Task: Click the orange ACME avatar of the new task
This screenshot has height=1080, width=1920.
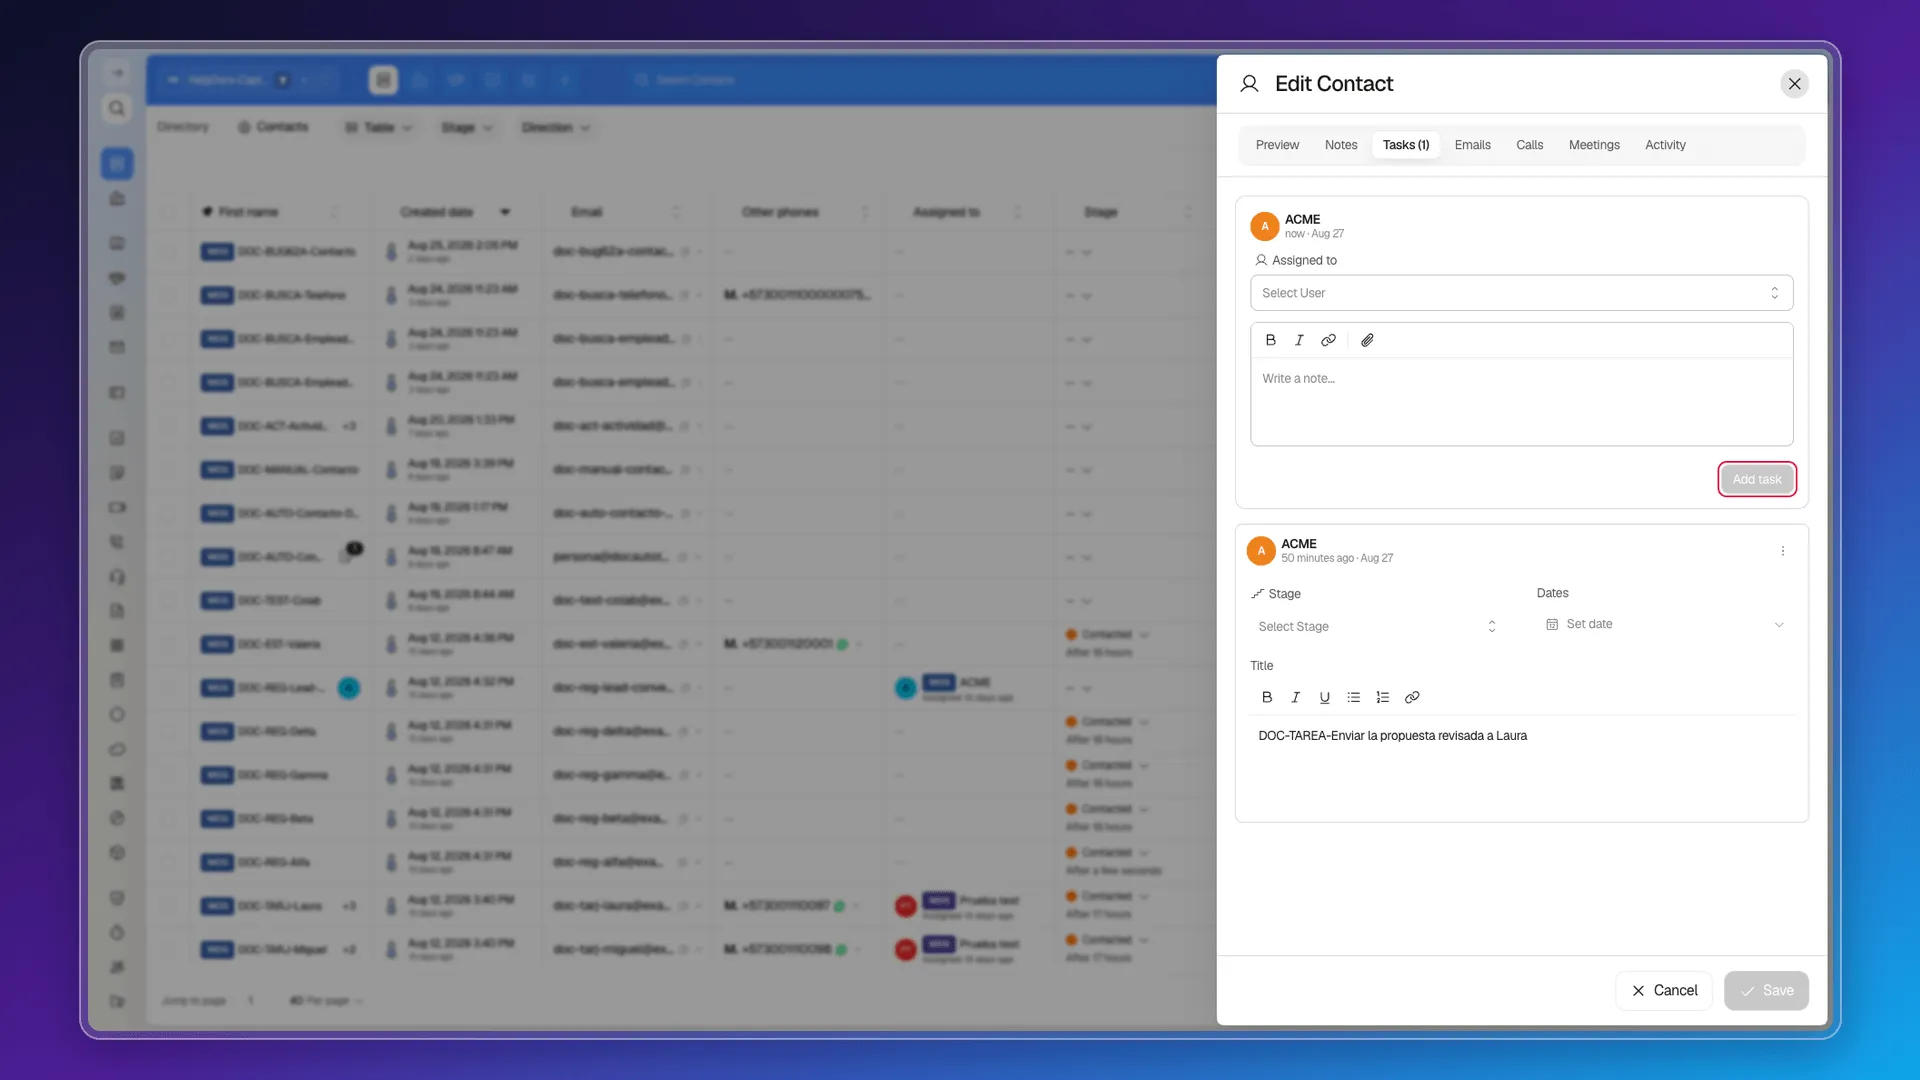Action: [1265, 226]
